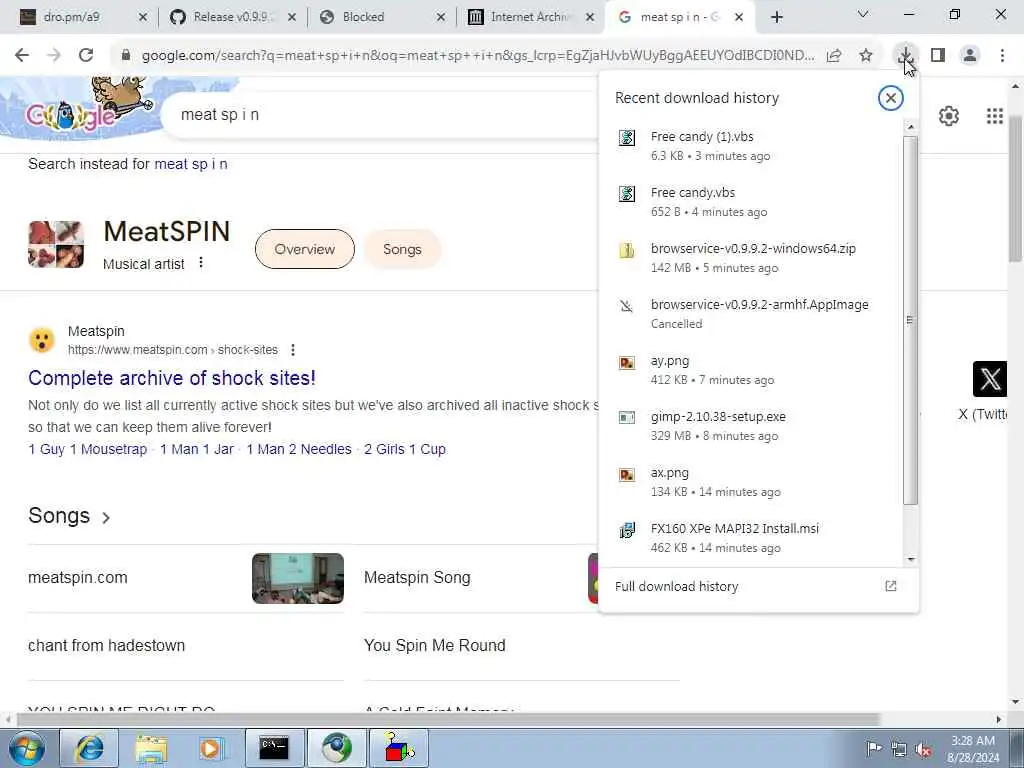Switch to the GitHub Release v0.9.9 tab
Image resolution: width=1024 pixels, height=768 pixels.
(232, 17)
